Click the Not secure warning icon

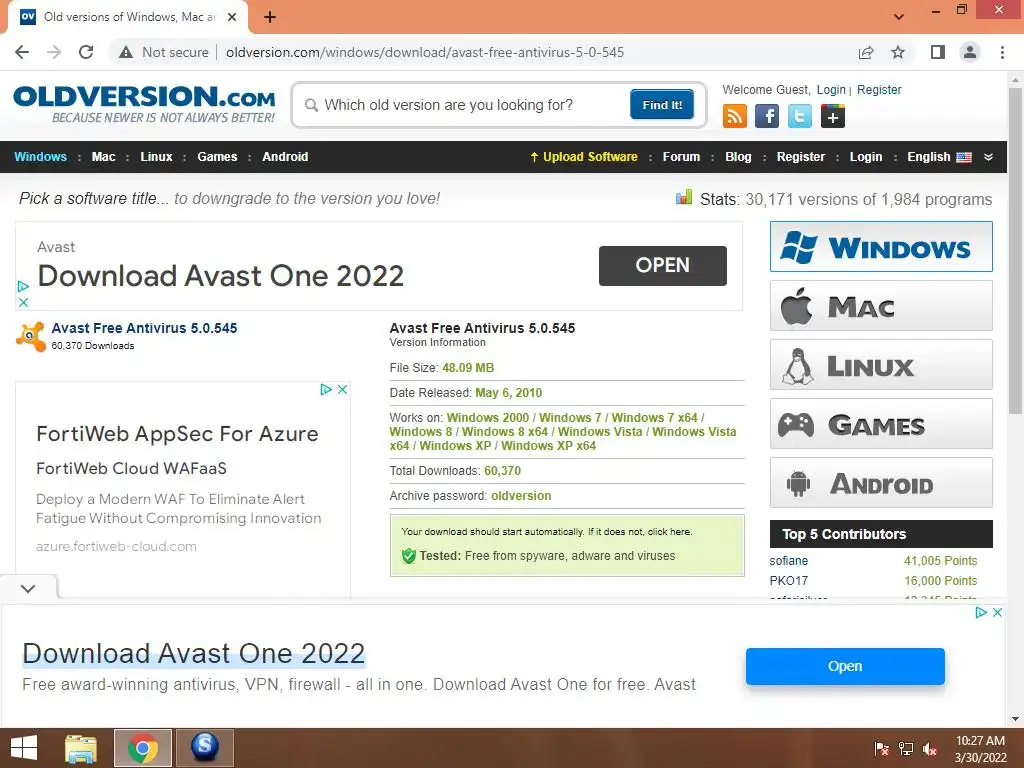126,52
